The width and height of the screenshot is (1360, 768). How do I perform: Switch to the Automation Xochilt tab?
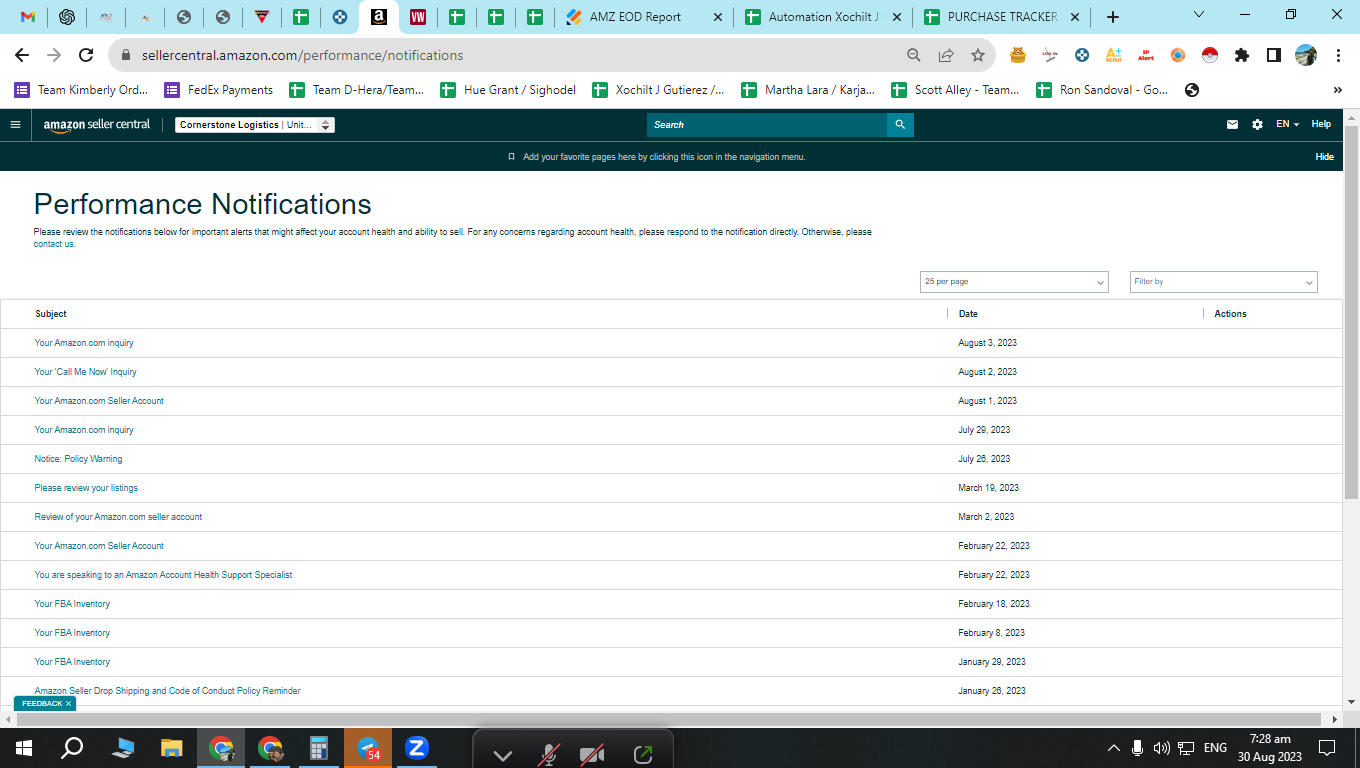click(x=823, y=17)
